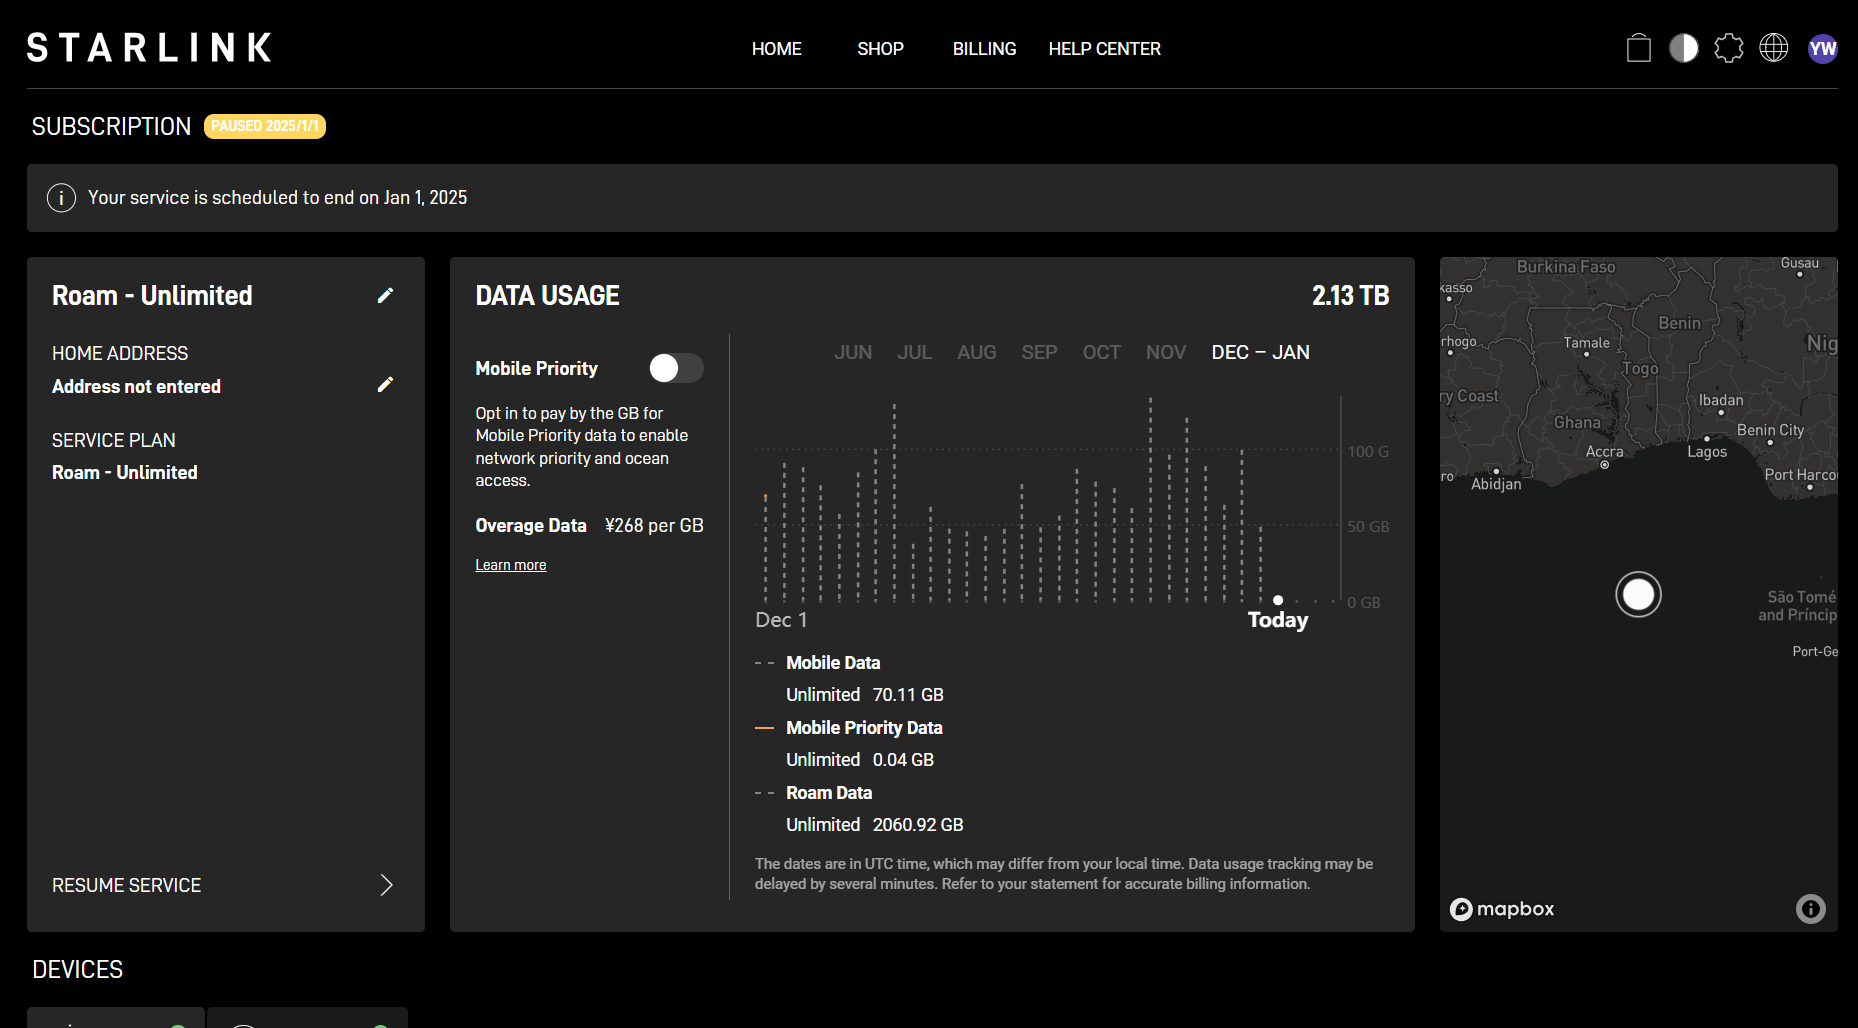
Task: Go to the HOME menu
Action: pos(776,49)
